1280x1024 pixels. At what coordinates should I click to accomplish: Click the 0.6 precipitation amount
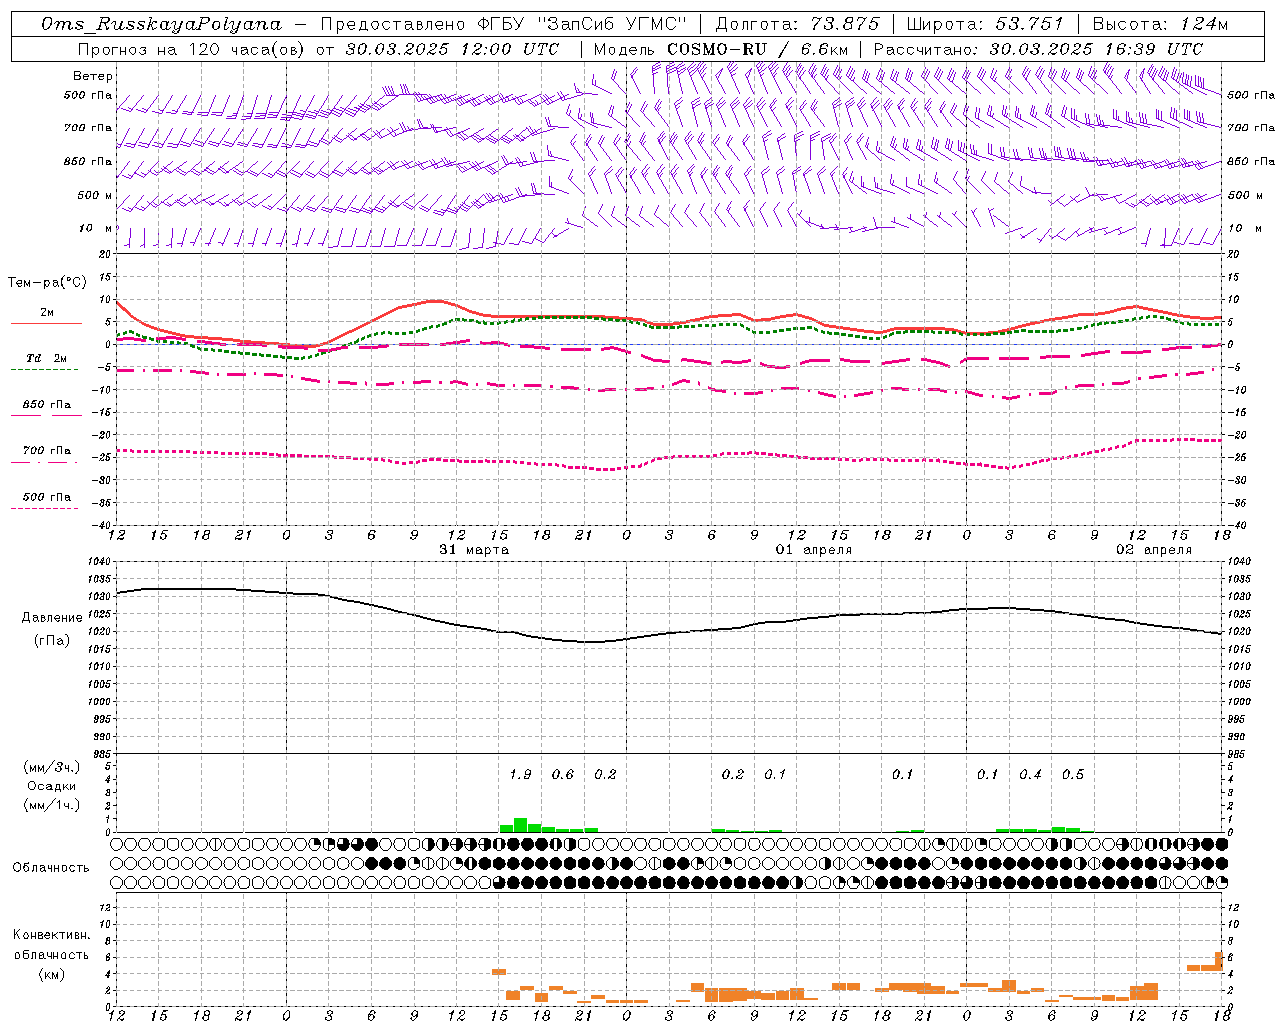[x=563, y=774]
